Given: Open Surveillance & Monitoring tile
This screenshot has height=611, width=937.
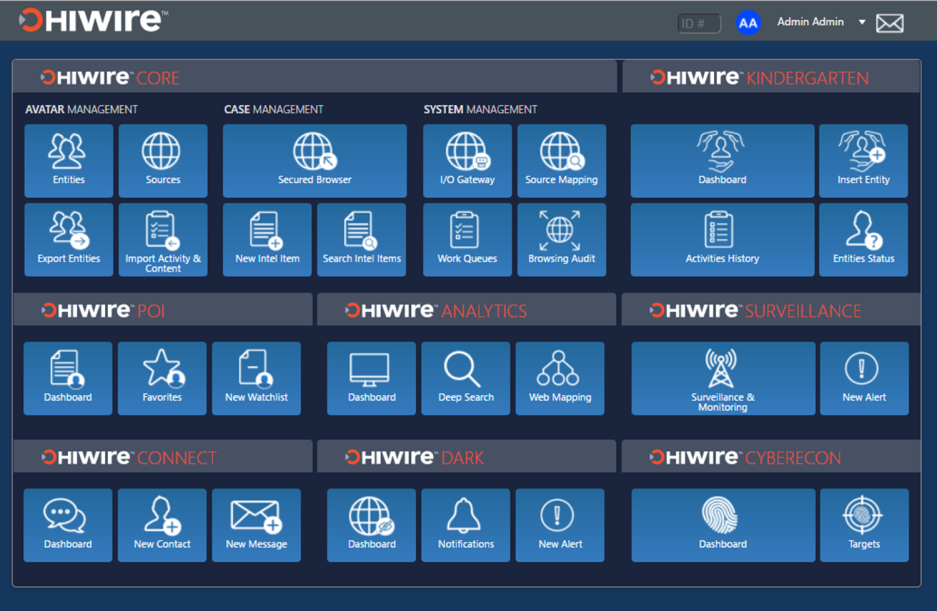Looking at the screenshot, I should pyautogui.click(x=722, y=378).
